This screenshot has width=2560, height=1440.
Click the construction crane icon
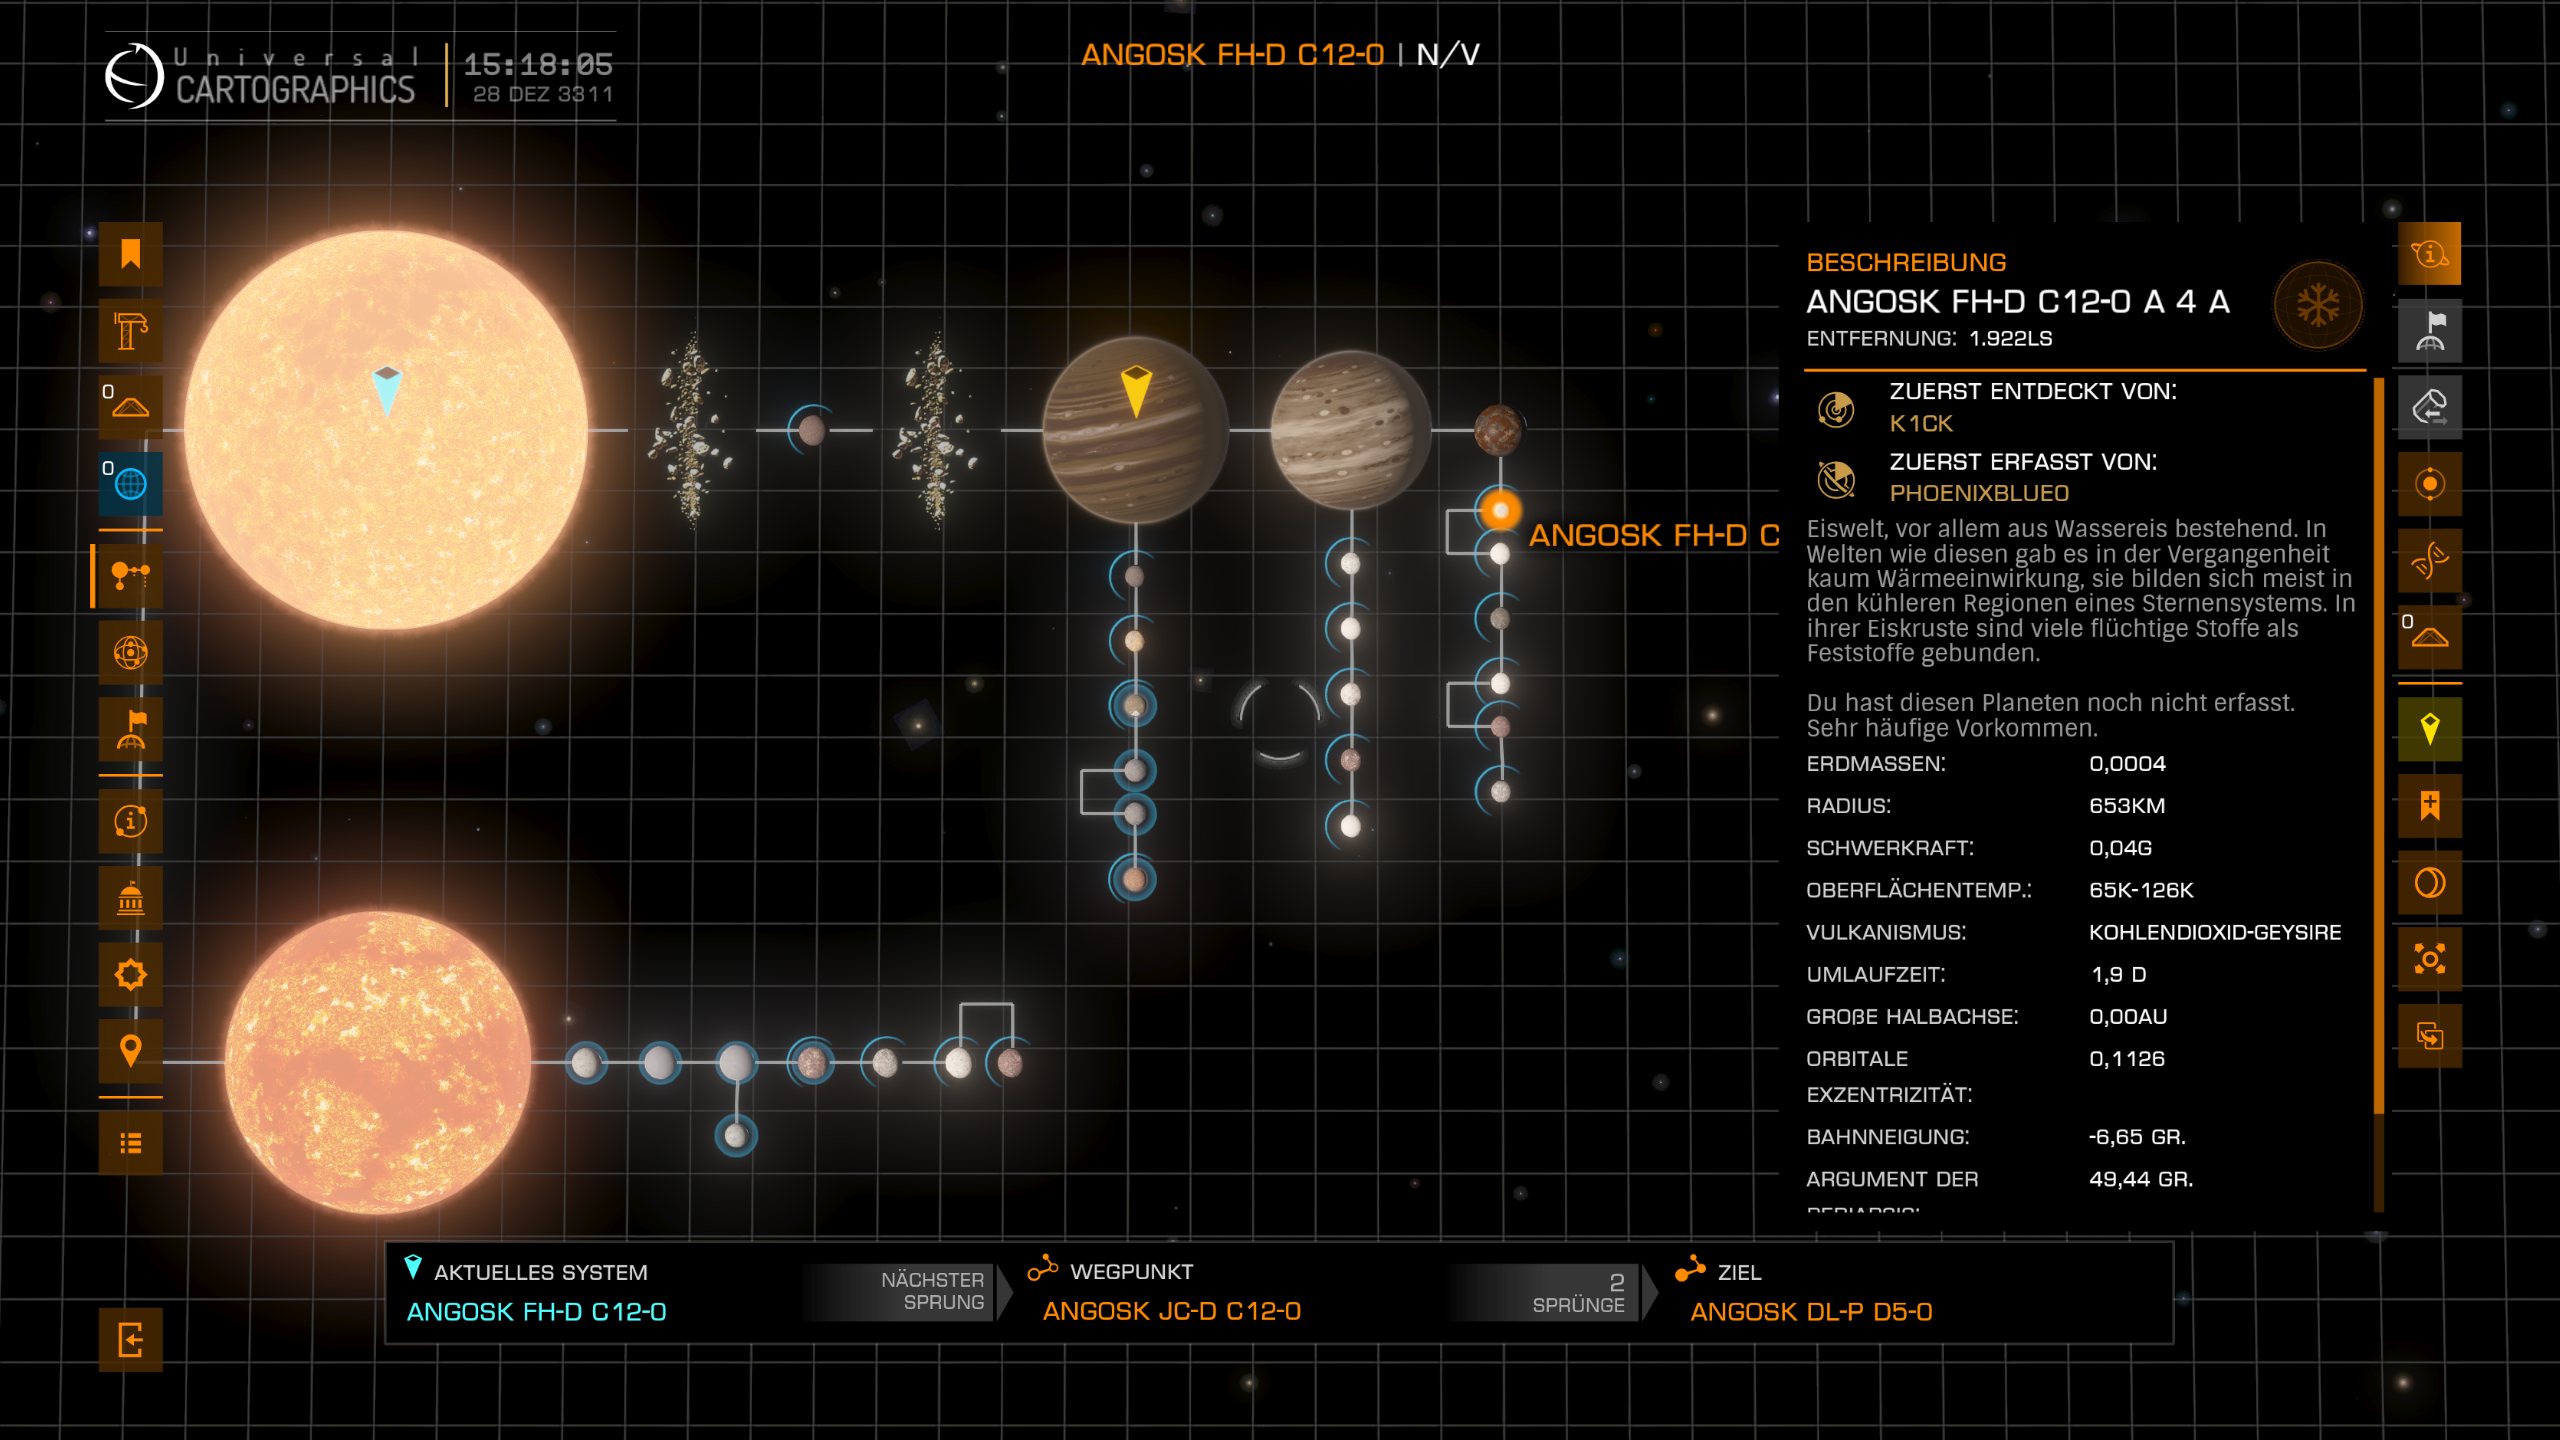point(130,331)
